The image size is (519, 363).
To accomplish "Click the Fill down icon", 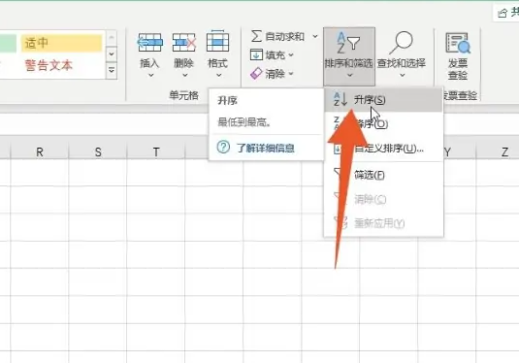I will [256, 55].
